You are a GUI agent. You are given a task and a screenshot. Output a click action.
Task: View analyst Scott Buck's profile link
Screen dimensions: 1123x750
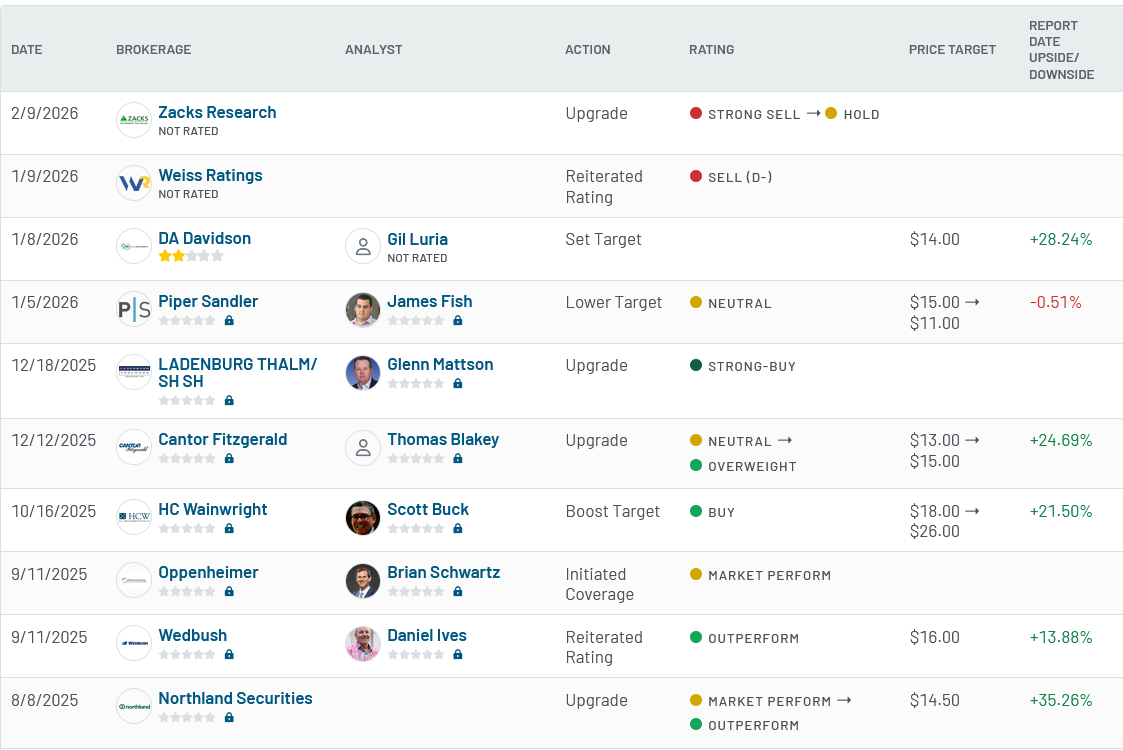[x=428, y=510]
